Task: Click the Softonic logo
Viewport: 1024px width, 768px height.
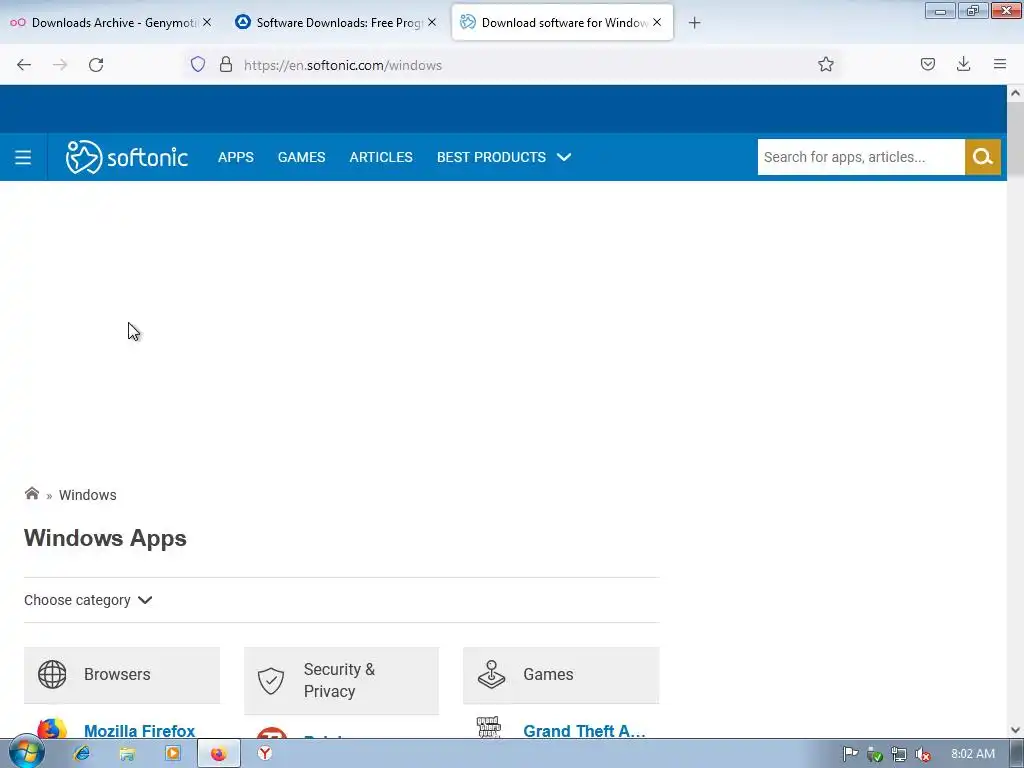Action: tap(127, 157)
